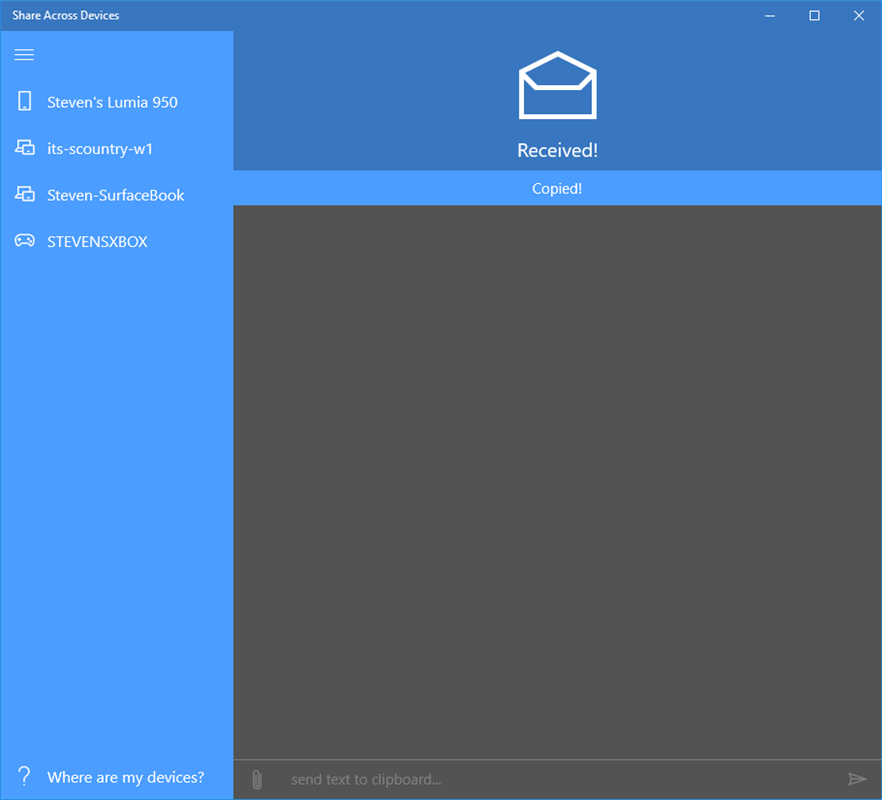The width and height of the screenshot is (882, 800).
Task: Click the dark message history area
Action: click(557, 480)
